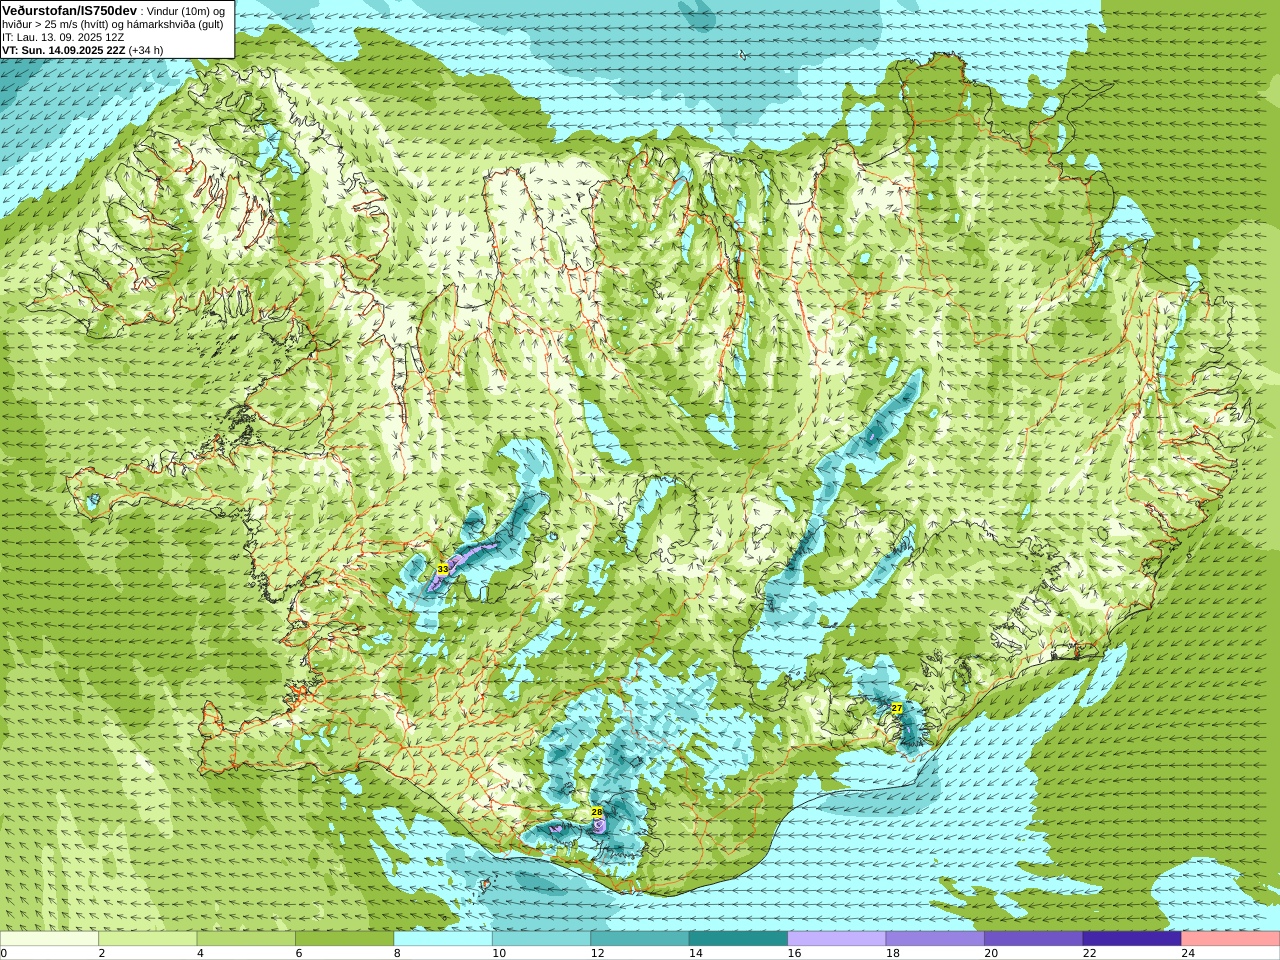This screenshot has height=960, width=1280.
Task: Click the pink above-24 m/s legend swatch
Action: point(1230,939)
